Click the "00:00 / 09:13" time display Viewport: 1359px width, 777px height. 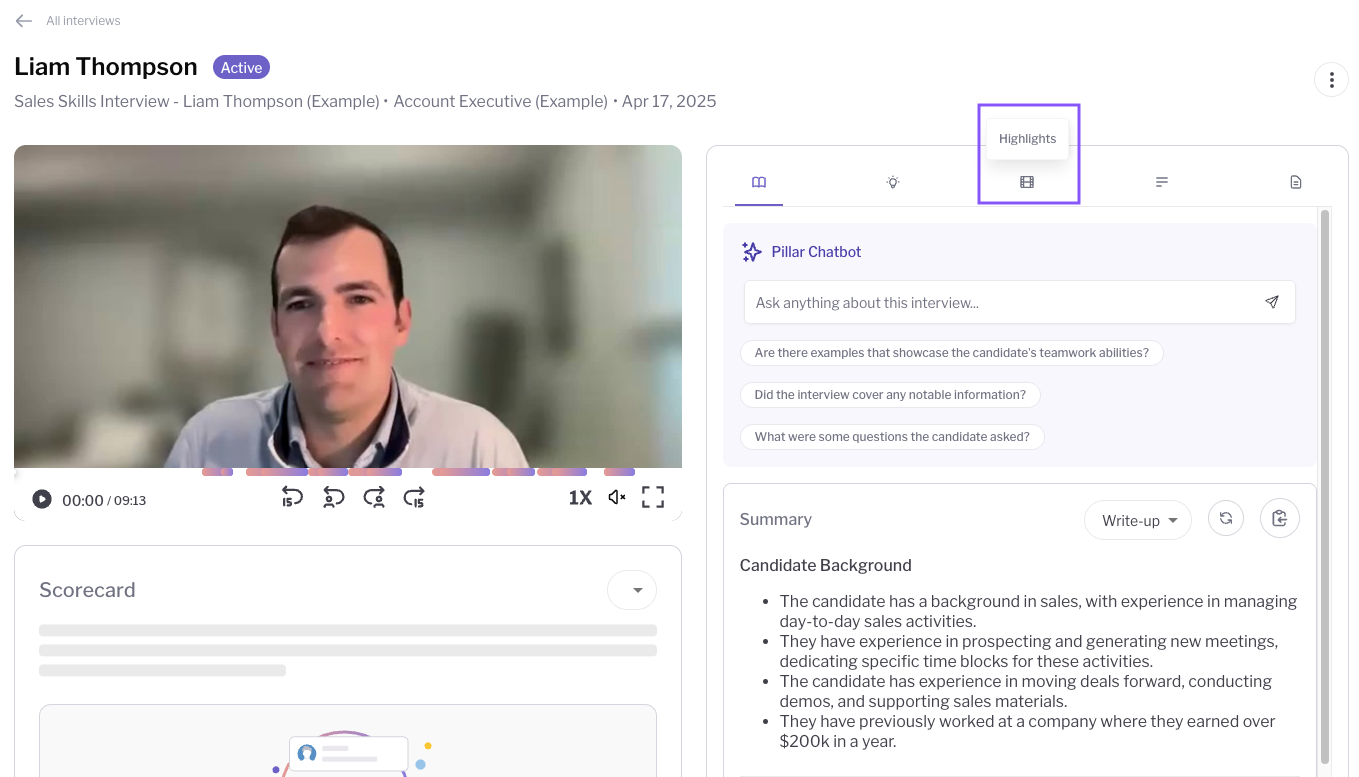click(x=104, y=500)
